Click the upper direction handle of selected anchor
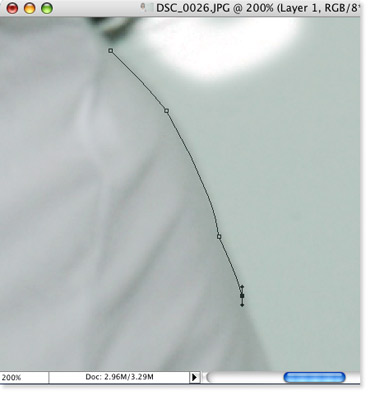The width and height of the screenshot is (375, 400). tap(242, 286)
